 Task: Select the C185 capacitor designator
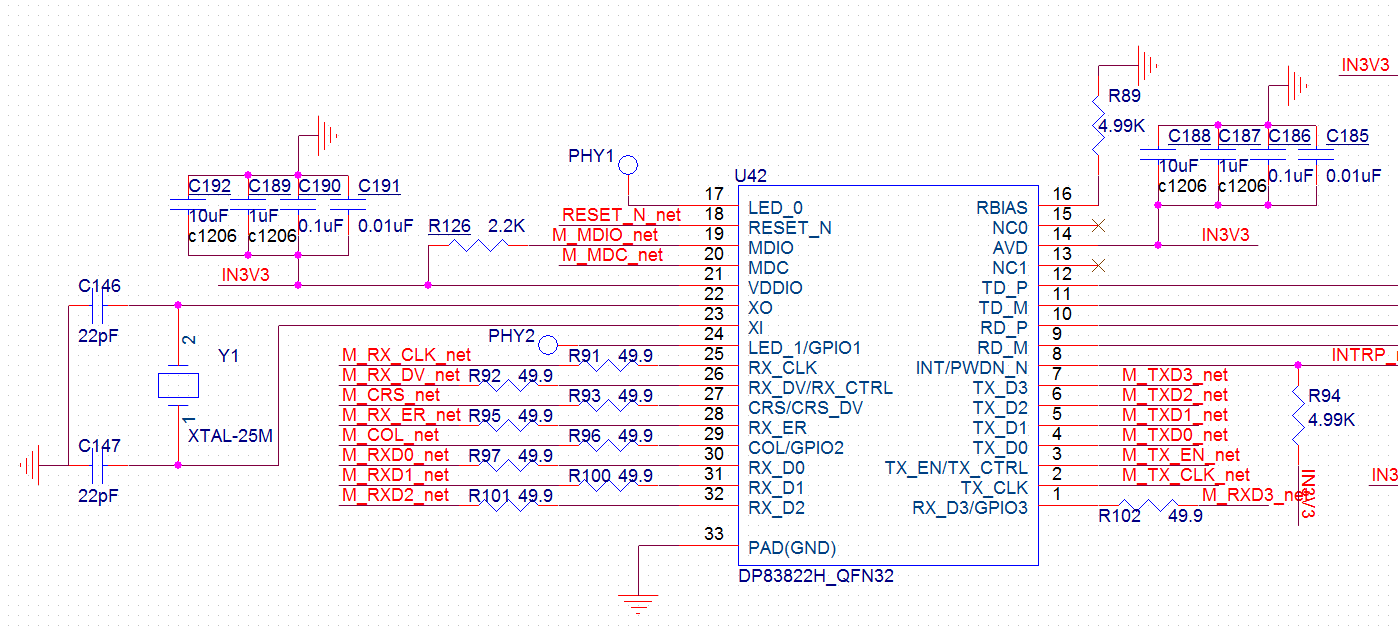(1348, 136)
